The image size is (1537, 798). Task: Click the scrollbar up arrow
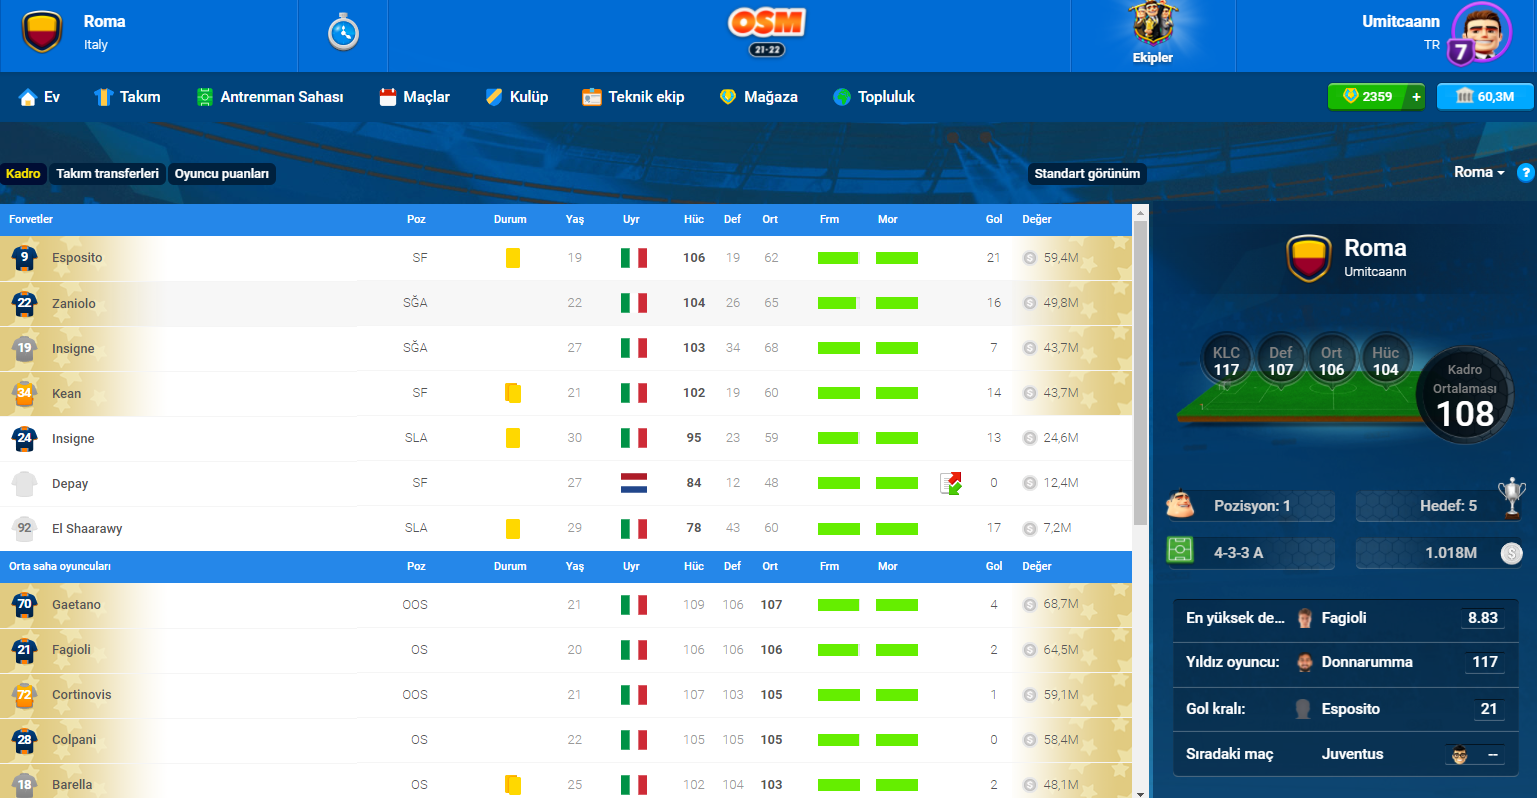click(1140, 212)
